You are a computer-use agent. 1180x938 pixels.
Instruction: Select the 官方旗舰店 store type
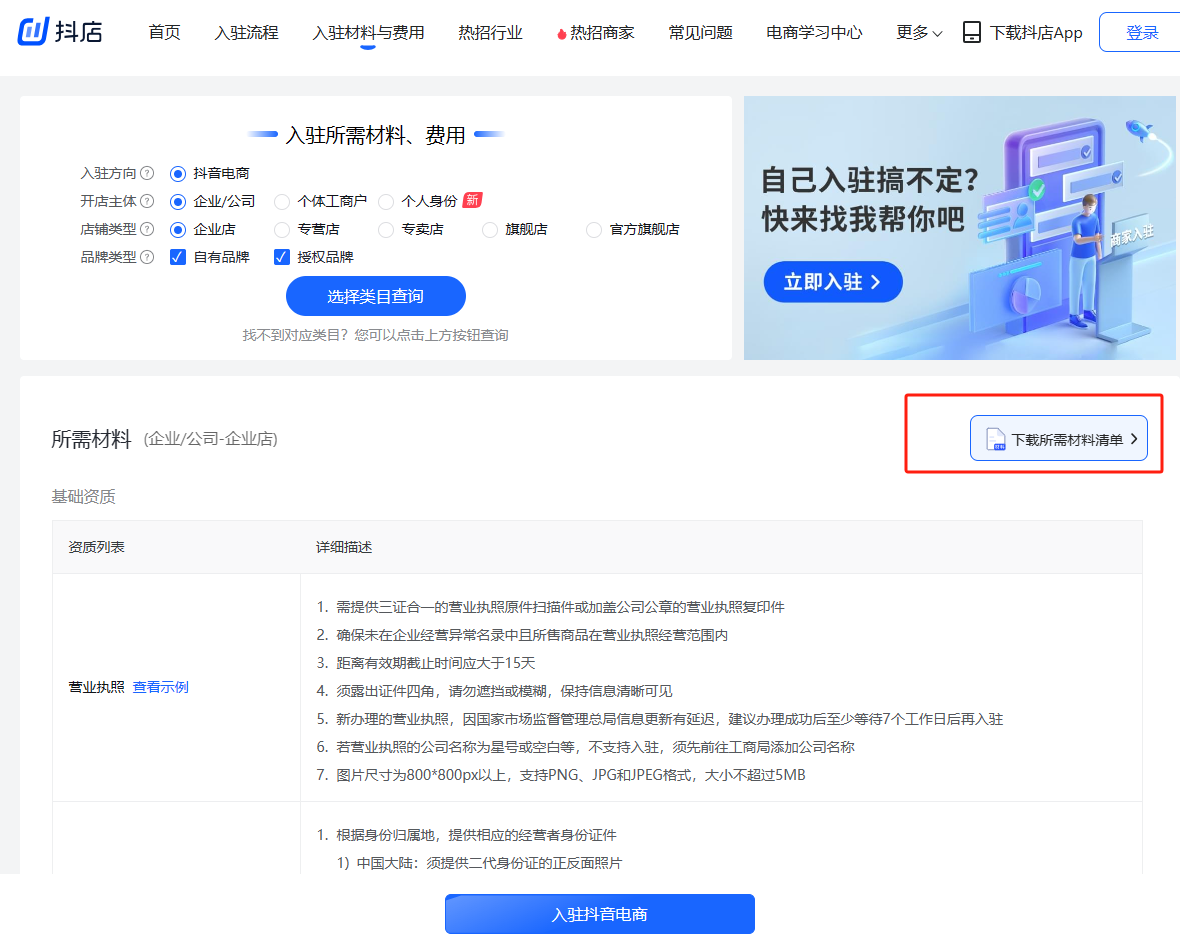(593, 230)
